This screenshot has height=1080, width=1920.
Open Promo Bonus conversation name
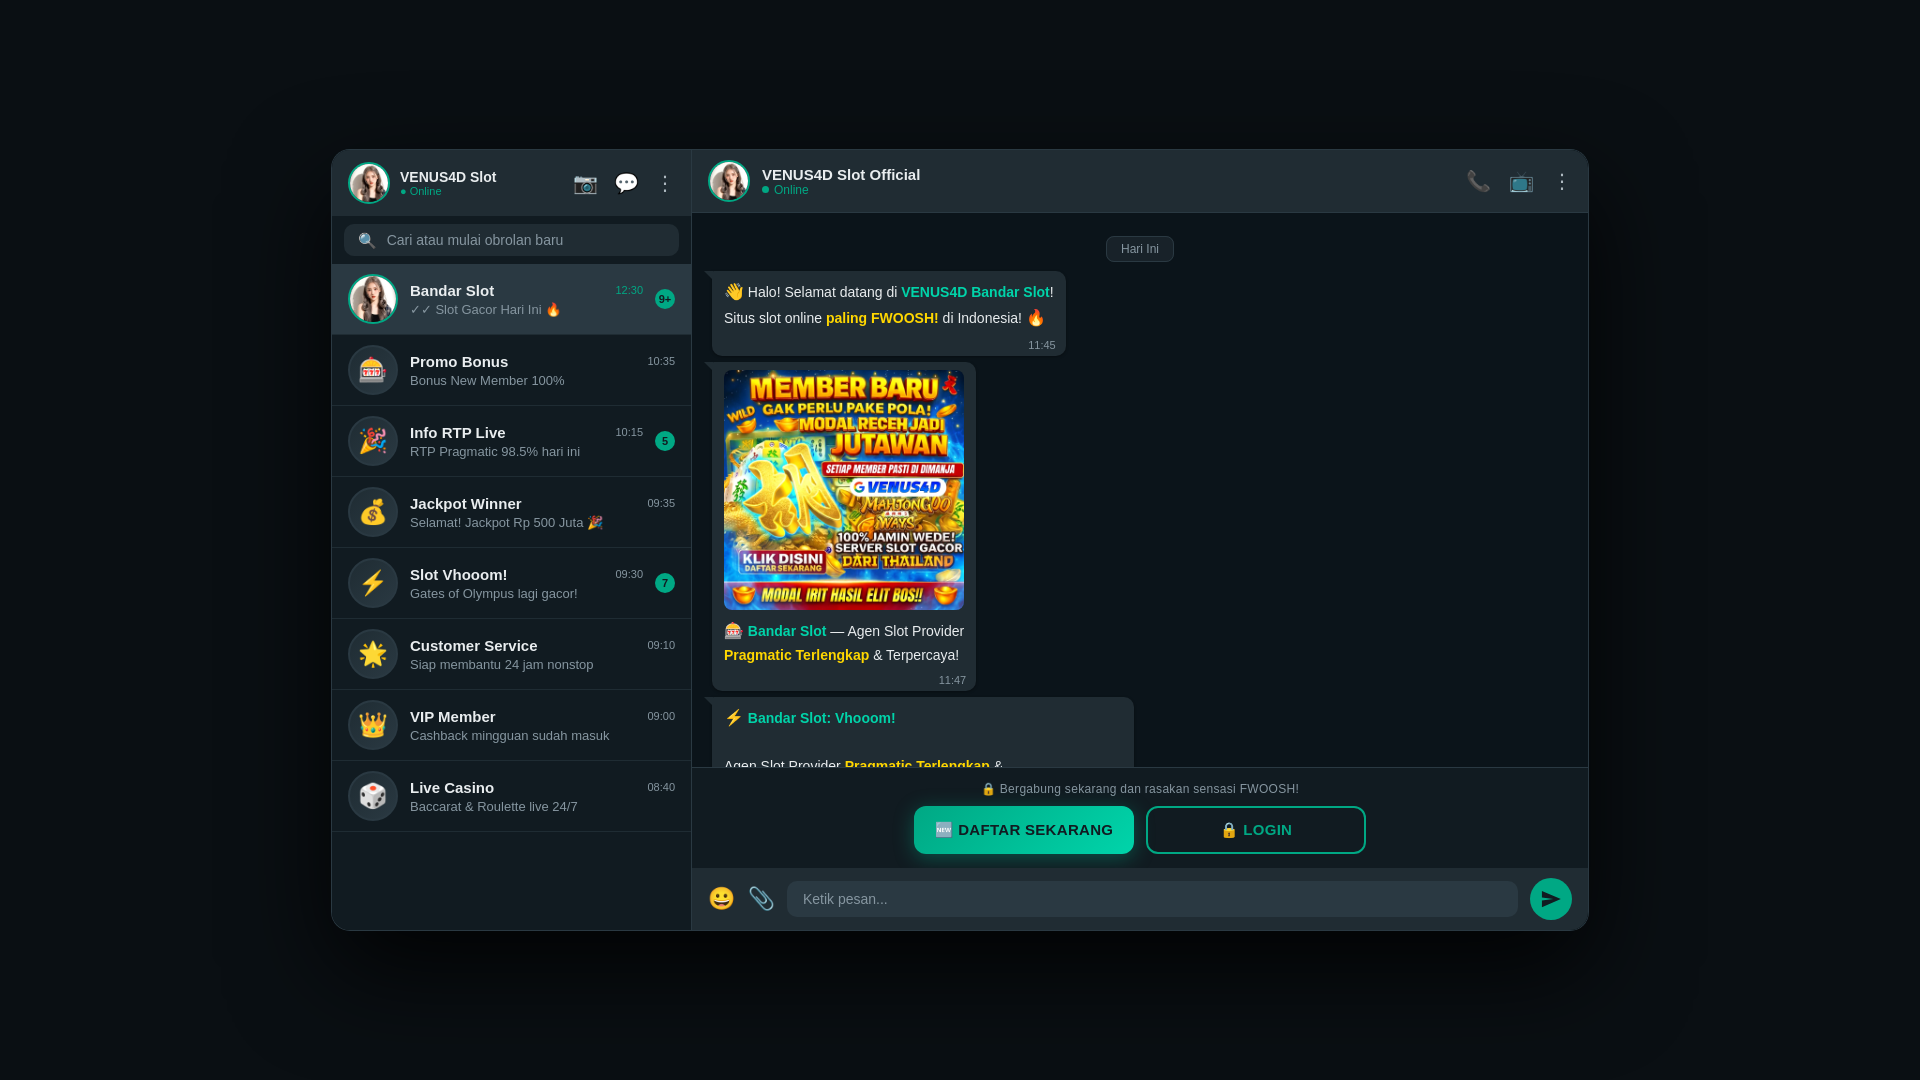pos(459,362)
